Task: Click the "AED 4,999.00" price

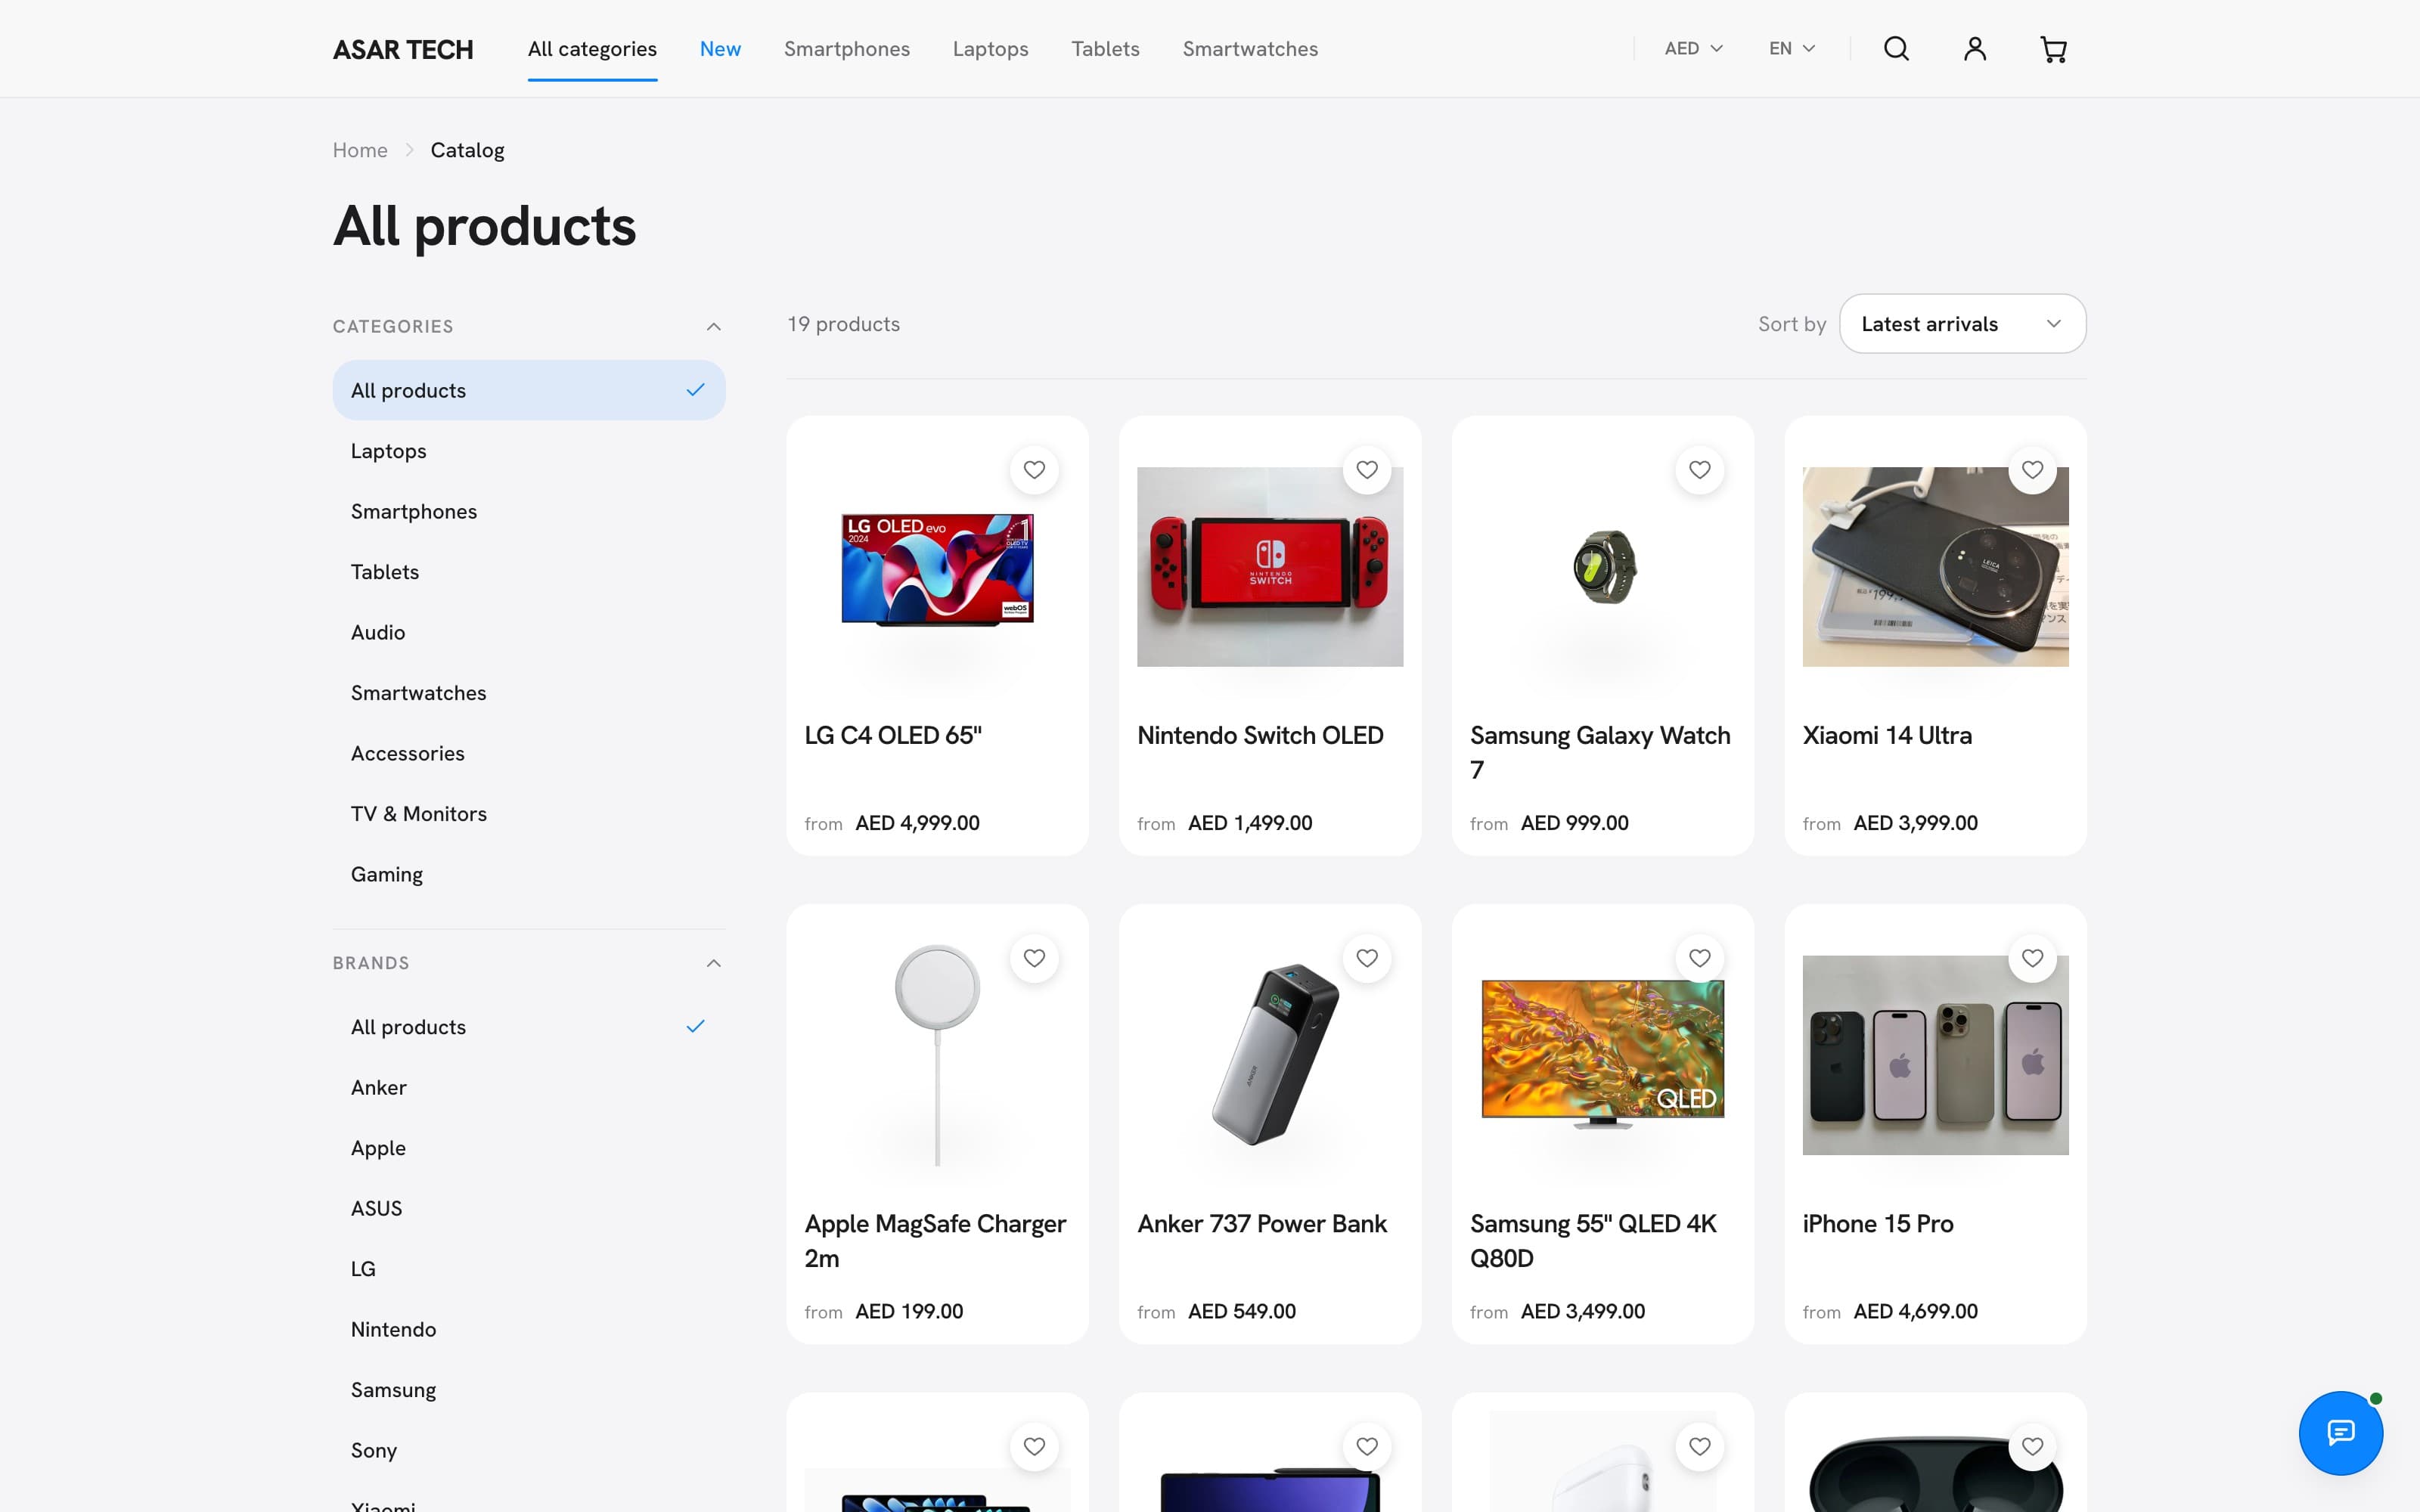Action: point(917,823)
